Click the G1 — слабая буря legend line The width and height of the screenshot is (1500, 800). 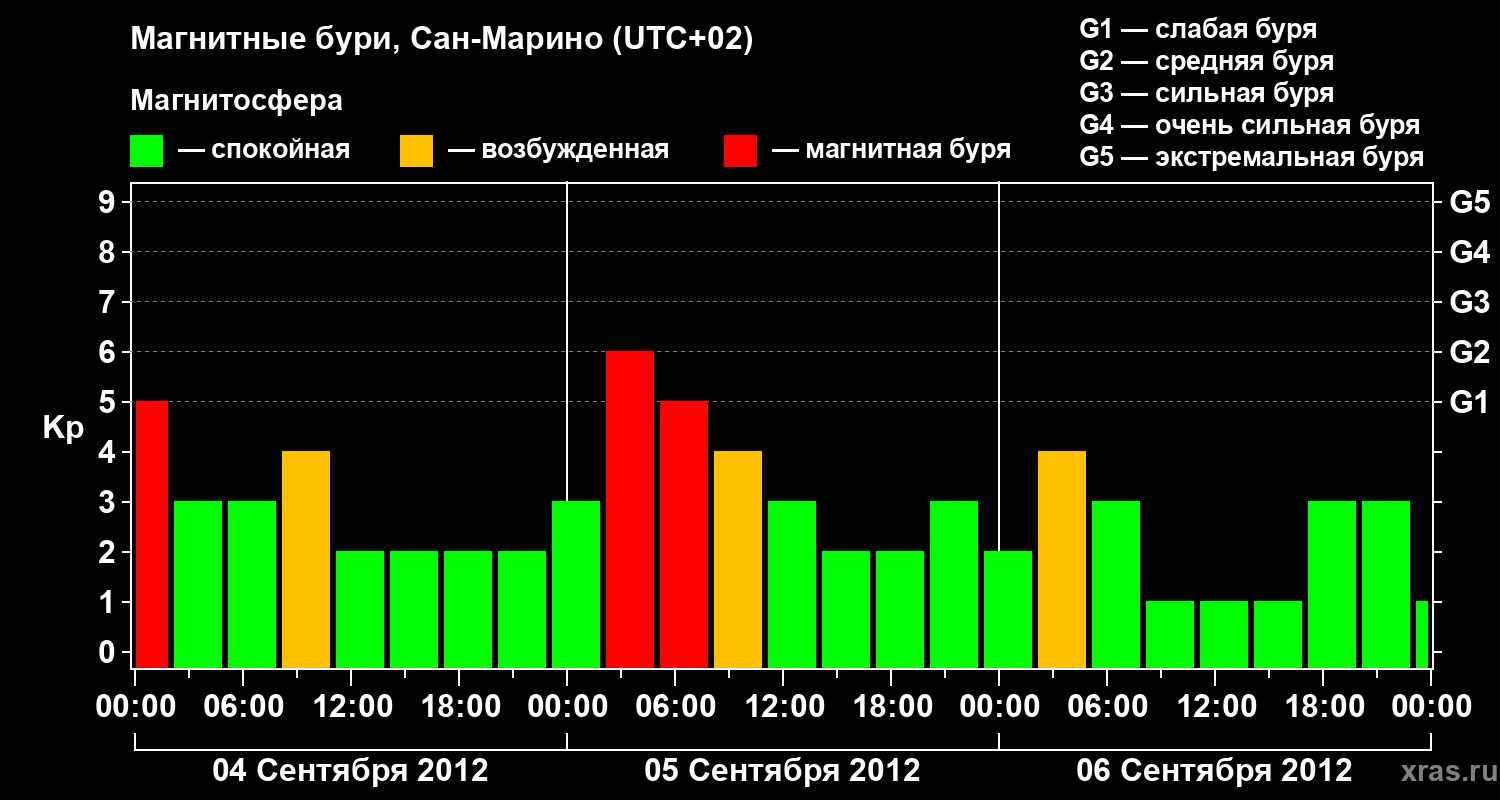click(1198, 29)
